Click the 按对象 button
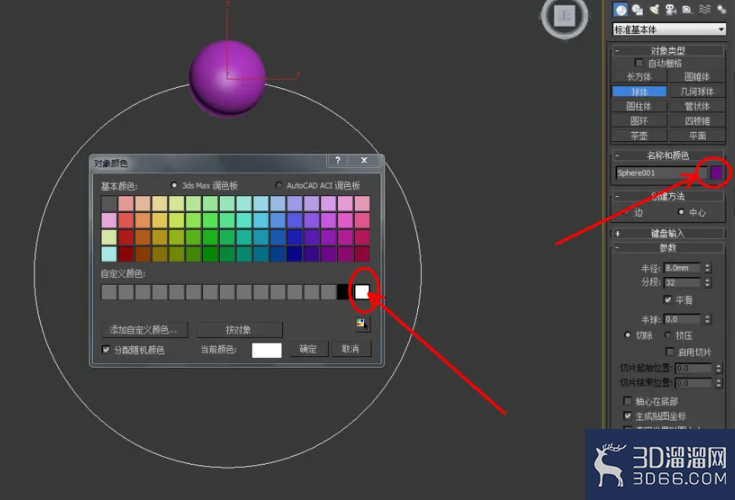Screen dimensions: 735x500 239,329
